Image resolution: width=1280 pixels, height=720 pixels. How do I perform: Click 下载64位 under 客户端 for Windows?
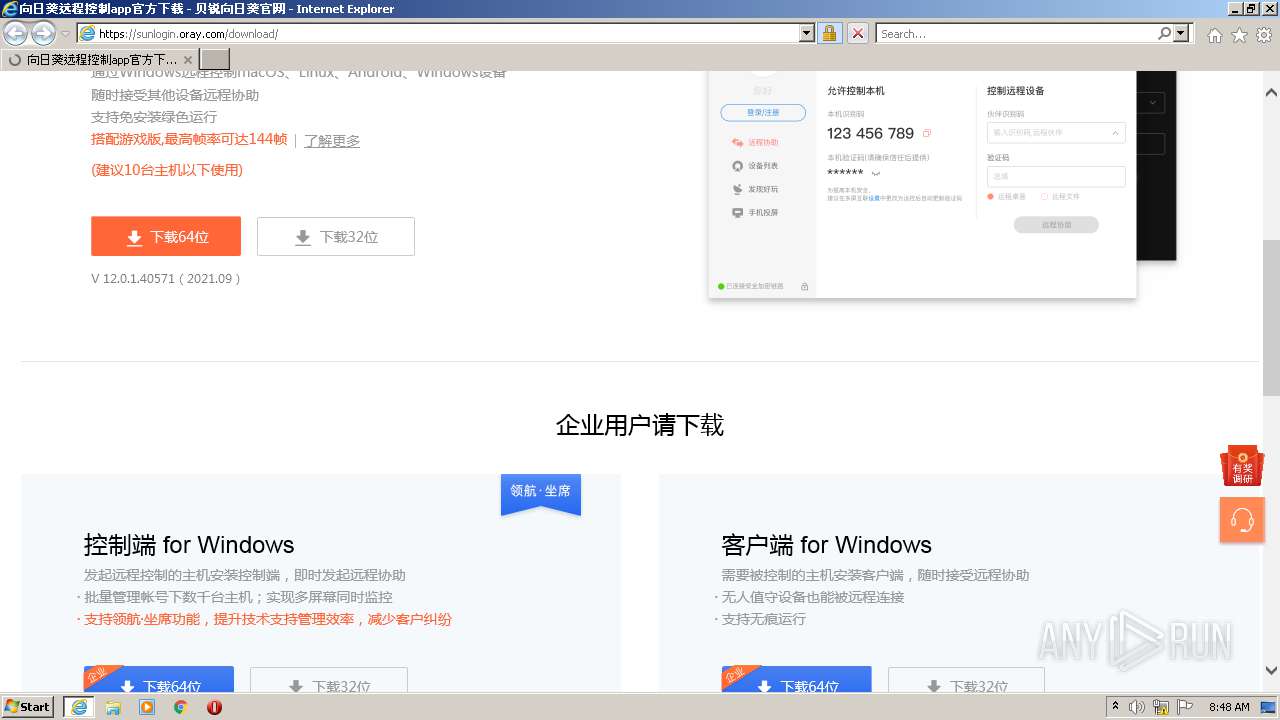coord(796,680)
